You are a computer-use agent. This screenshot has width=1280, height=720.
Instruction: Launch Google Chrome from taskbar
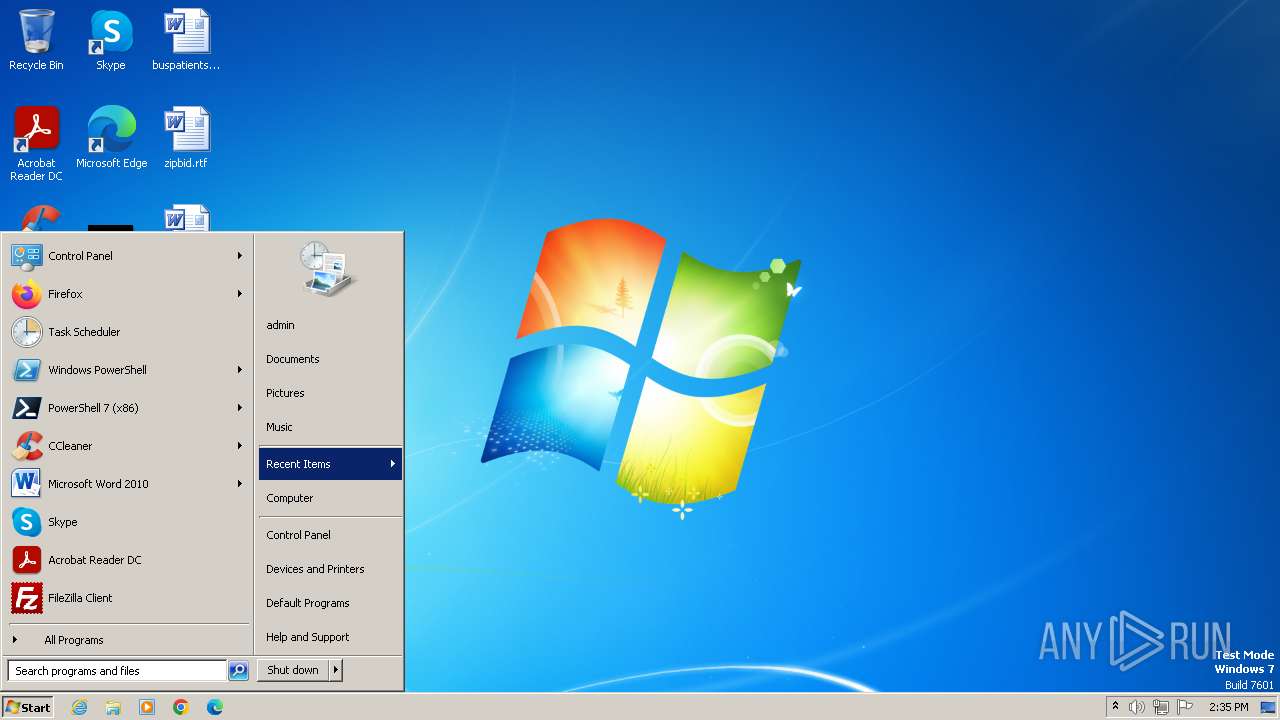point(181,707)
